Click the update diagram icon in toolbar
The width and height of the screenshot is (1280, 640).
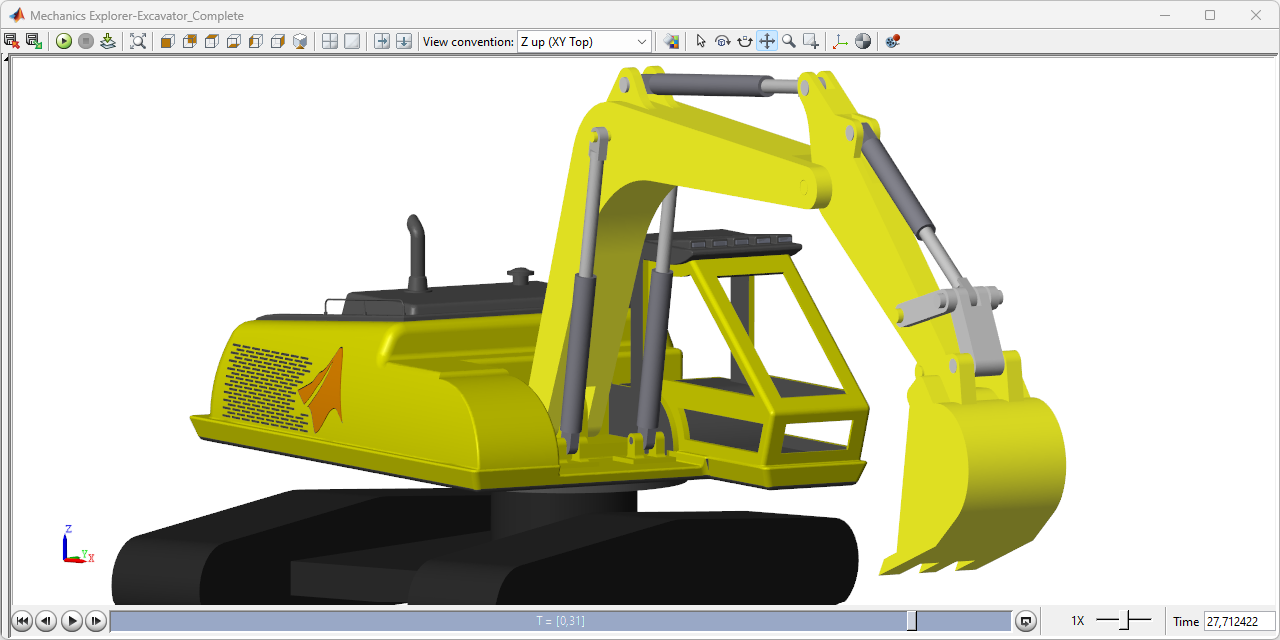point(108,41)
